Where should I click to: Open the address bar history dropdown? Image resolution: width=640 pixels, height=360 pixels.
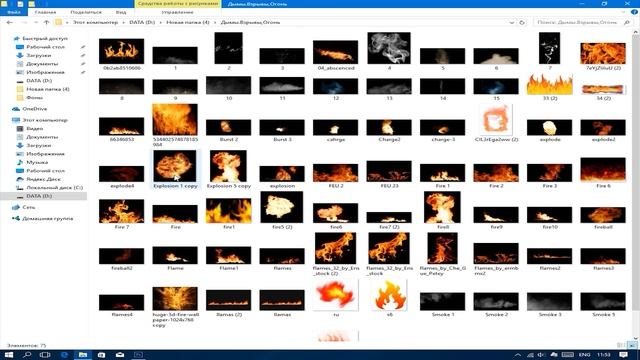(512, 22)
